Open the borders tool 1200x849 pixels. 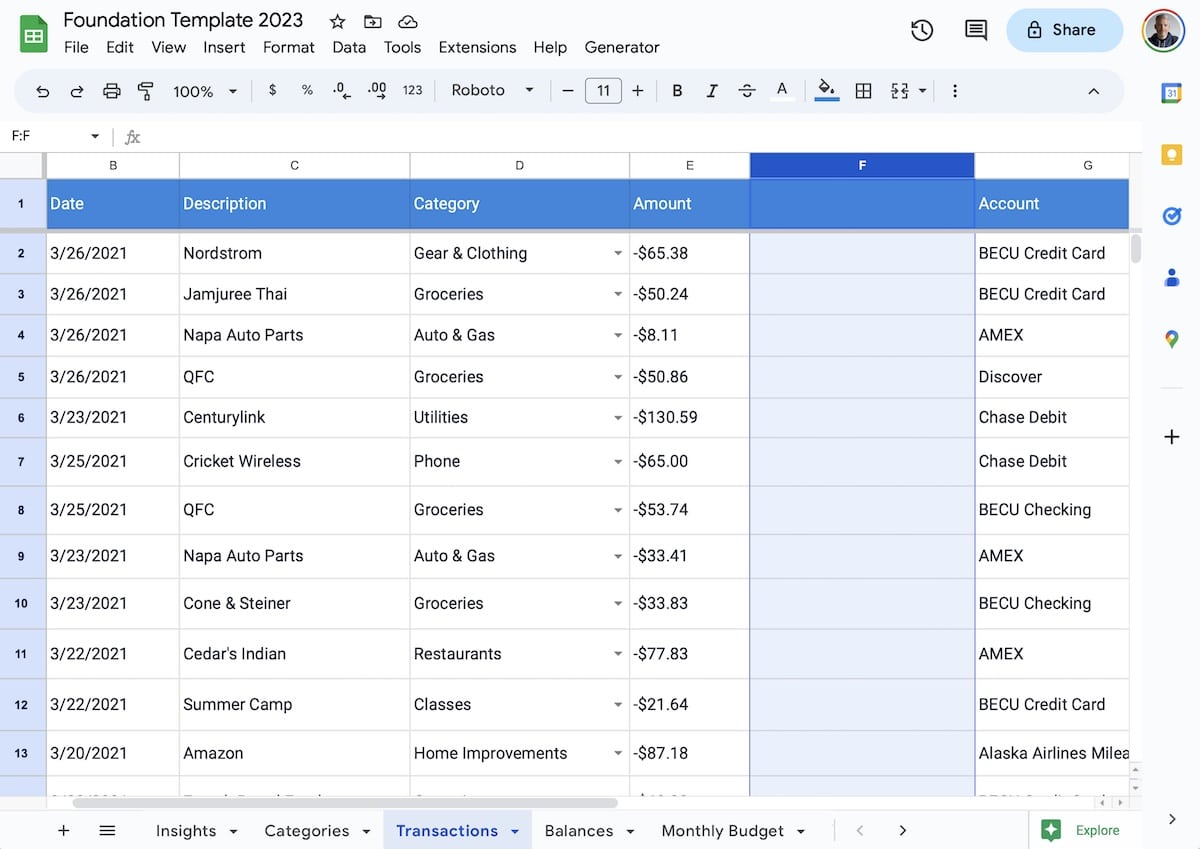pos(863,91)
